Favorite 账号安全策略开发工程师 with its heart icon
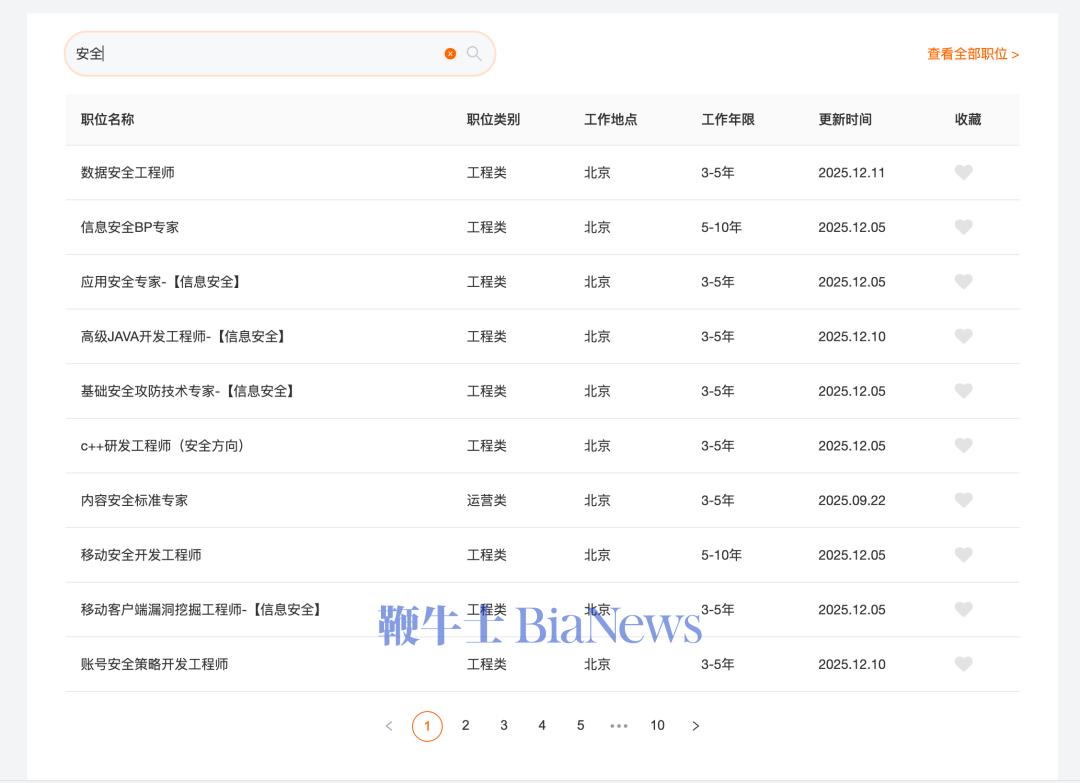 963,664
